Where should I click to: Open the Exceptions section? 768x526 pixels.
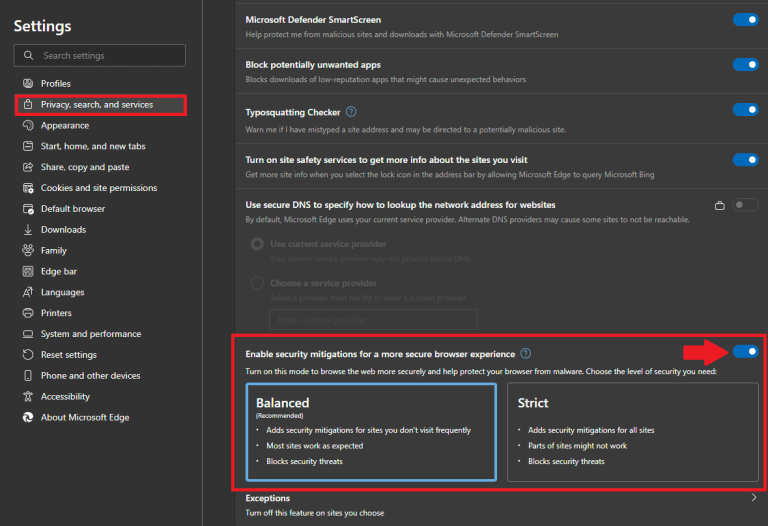point(502,505)
